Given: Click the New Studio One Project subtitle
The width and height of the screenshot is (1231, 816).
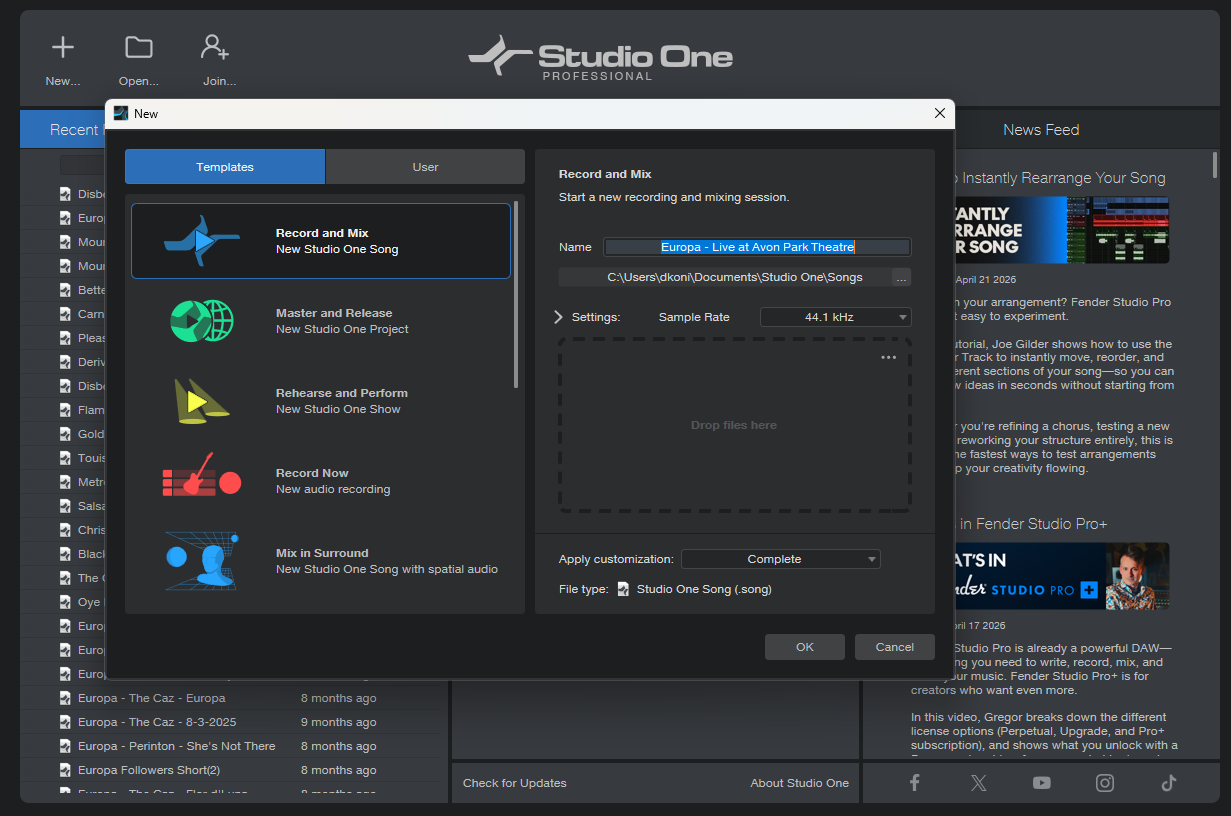Looking at the screenshot, I should tap(342, 329).
